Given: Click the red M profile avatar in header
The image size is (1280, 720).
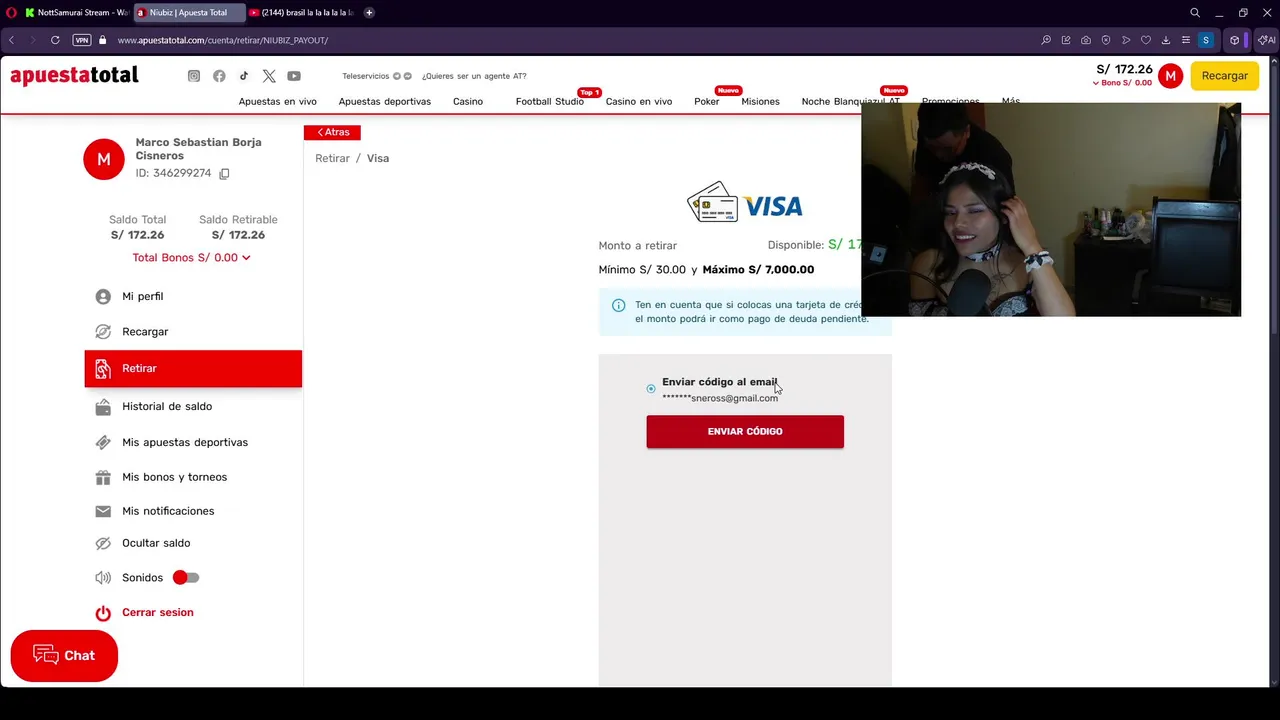Looking at the screenshot, I should click(x=1170, y=76).
